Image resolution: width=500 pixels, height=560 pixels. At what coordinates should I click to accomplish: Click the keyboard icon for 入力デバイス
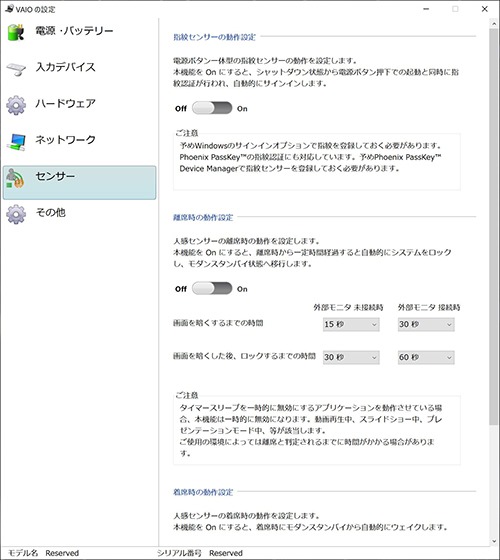pyautogui.click(x=16, y=69)
